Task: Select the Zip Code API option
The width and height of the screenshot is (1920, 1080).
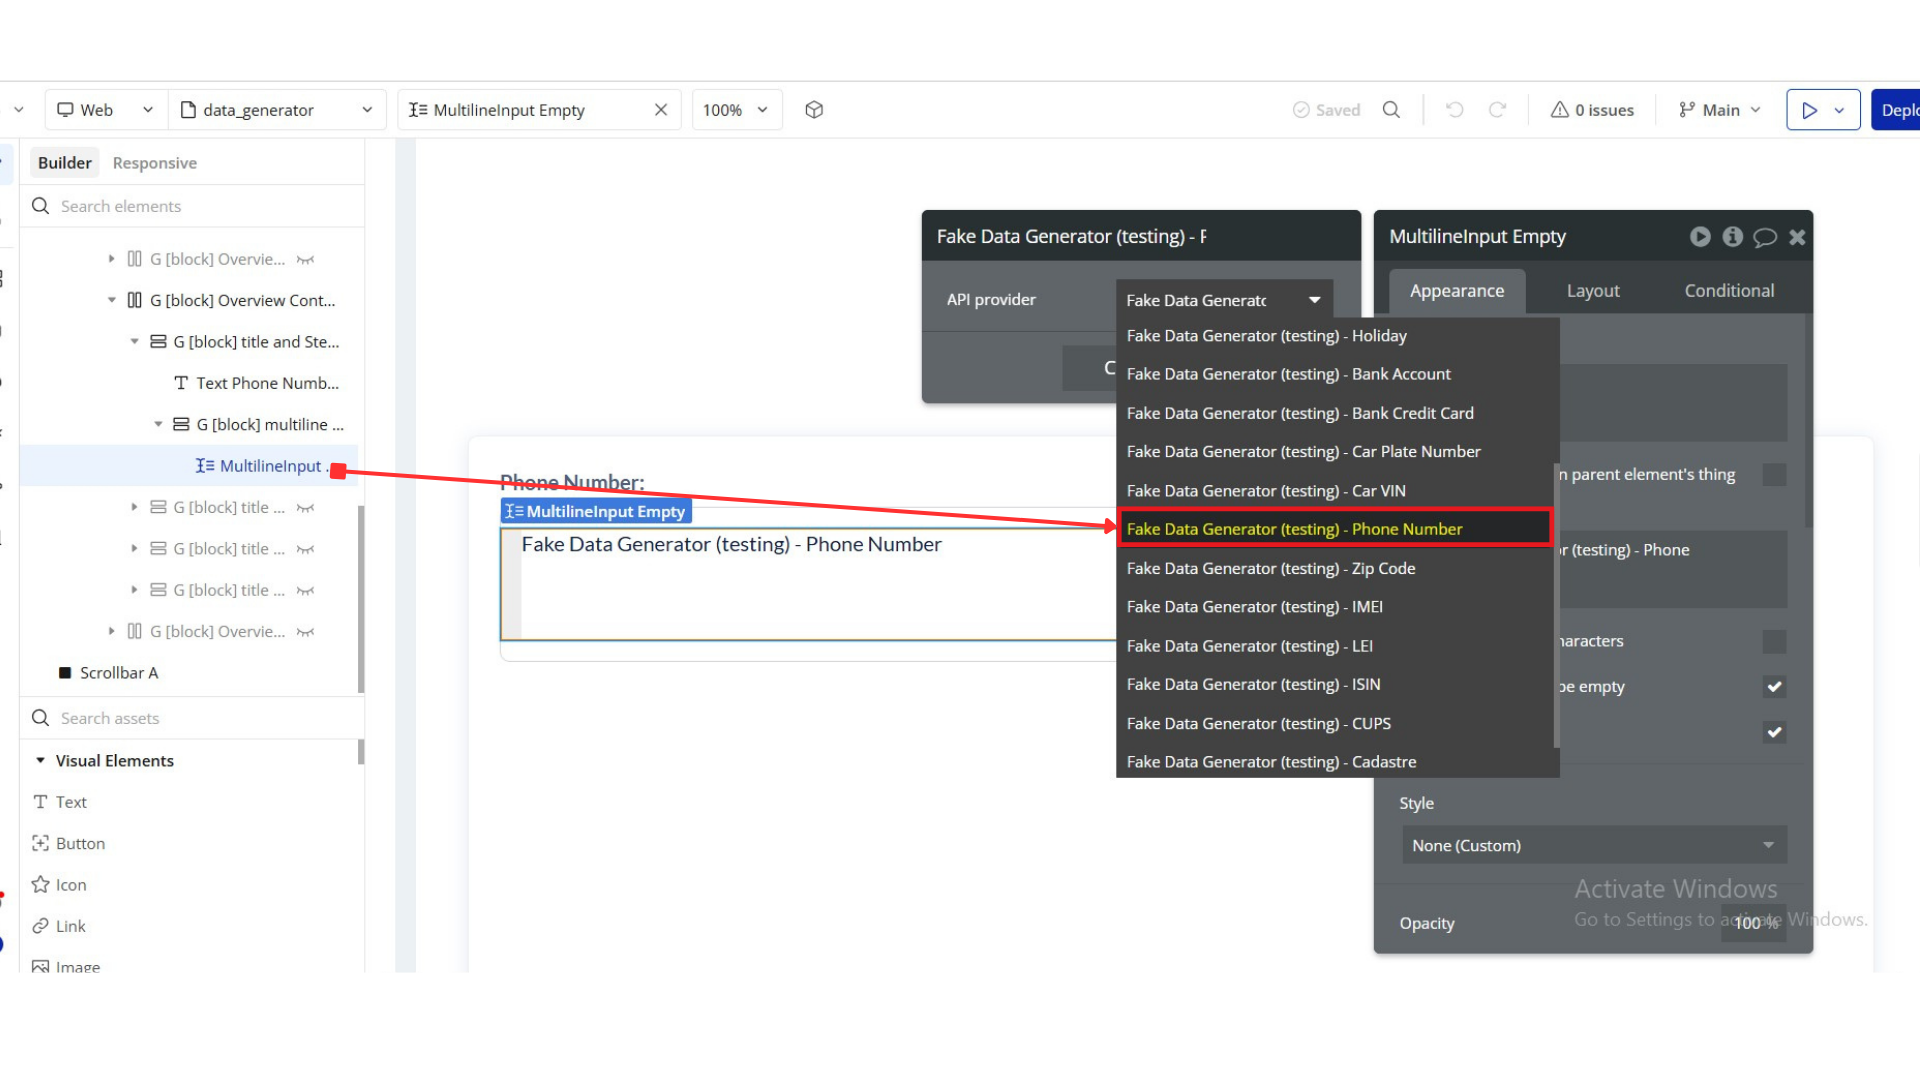Action: (x=1270, y=568)
